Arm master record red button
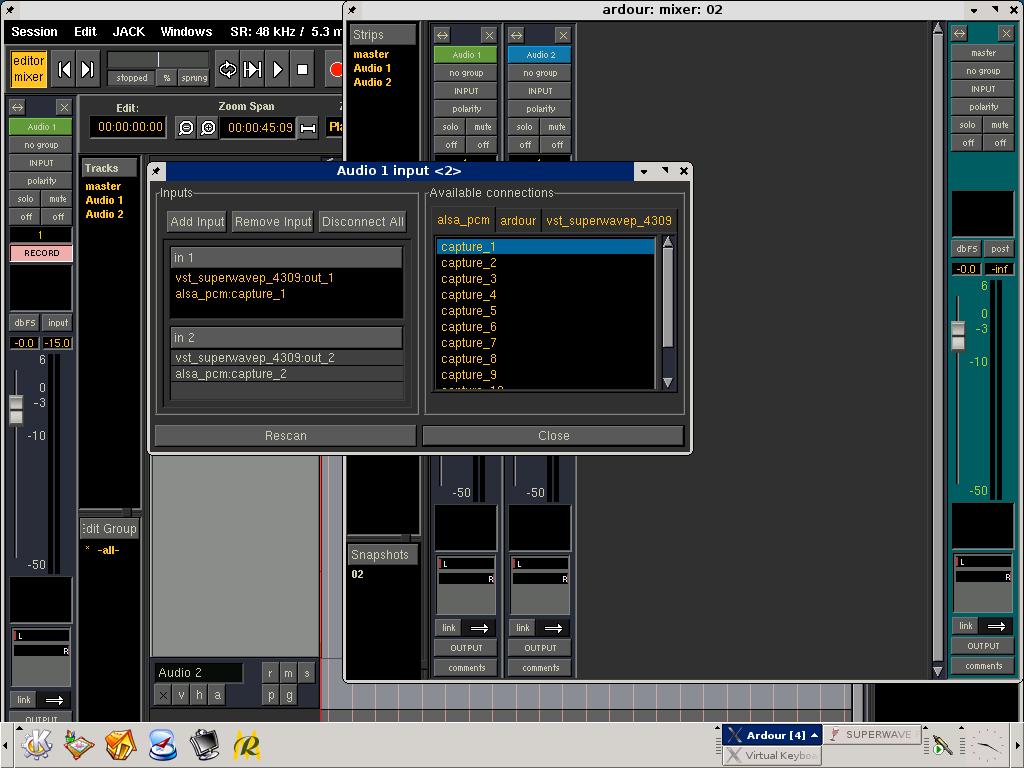 tap(336, 69)
